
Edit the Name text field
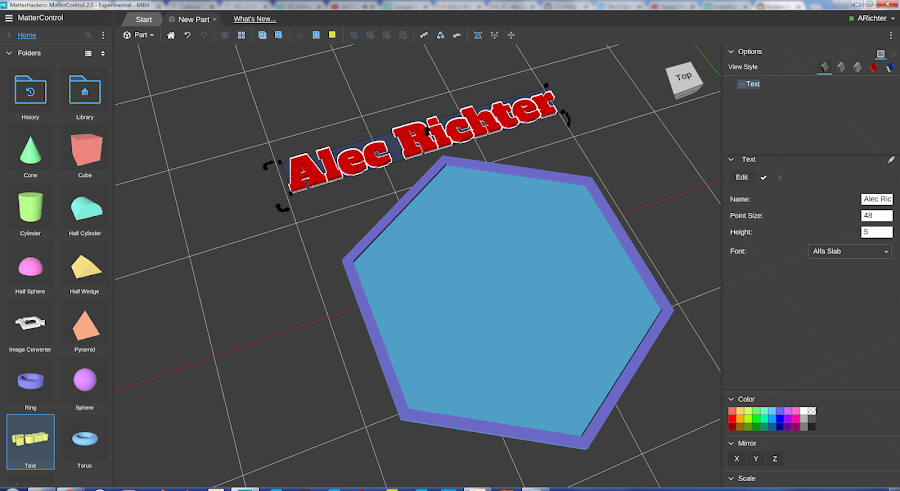point(876,199)
